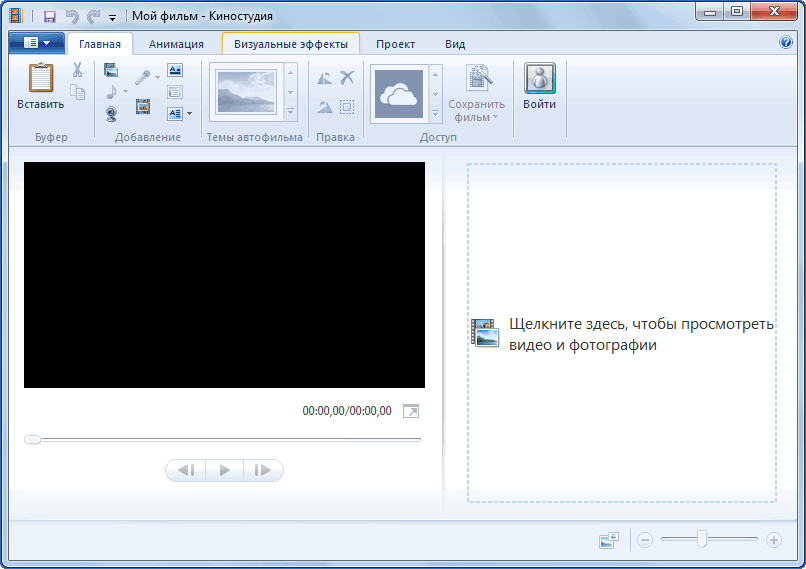The width and height of the screenshot is (806, 569).
Task: Click the Play button
Action: pyautogui.click(x=225, y=470)
